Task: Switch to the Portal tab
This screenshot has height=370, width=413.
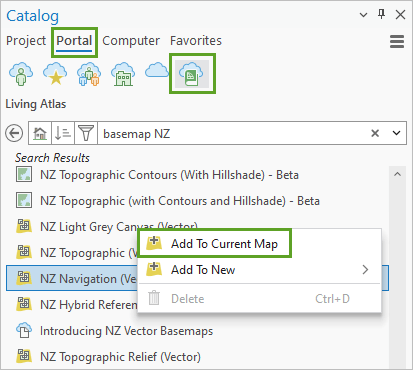Action: [74, 41]
